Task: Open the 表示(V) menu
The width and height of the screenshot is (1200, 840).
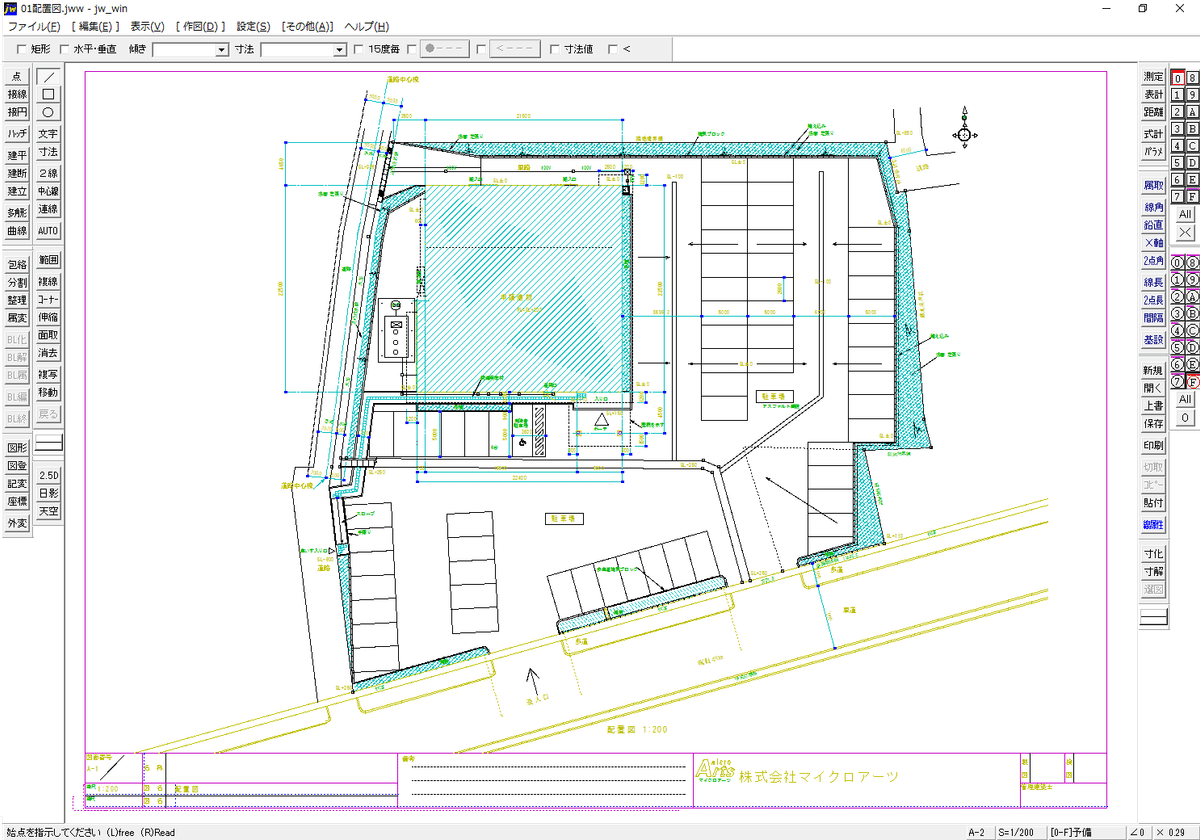Action: pyautogui.click(x=147, y=26)
